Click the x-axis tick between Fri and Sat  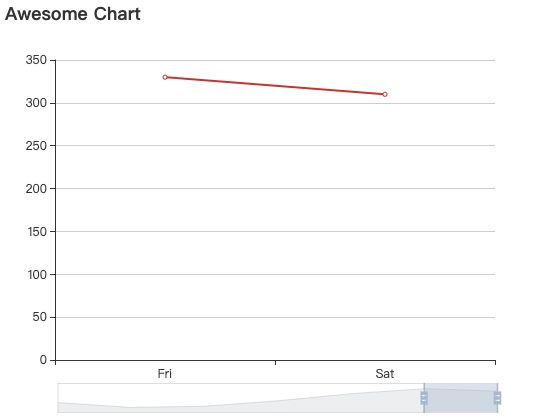[275, 362]
